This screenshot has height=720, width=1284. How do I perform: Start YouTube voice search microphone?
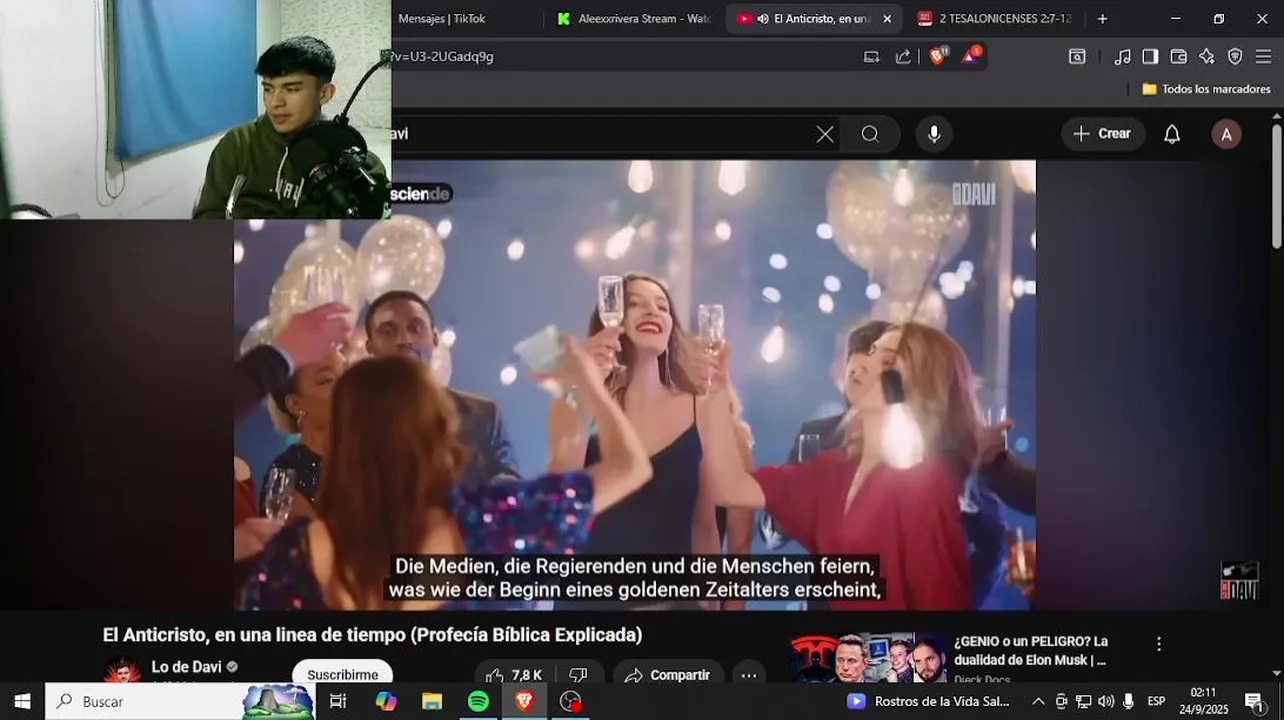[934, 134]
